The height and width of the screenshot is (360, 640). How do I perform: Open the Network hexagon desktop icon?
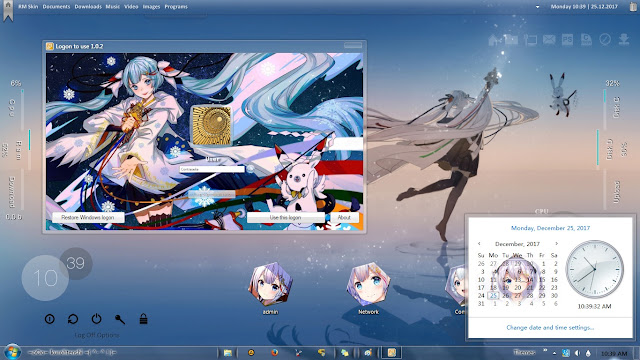pos(368,284)
